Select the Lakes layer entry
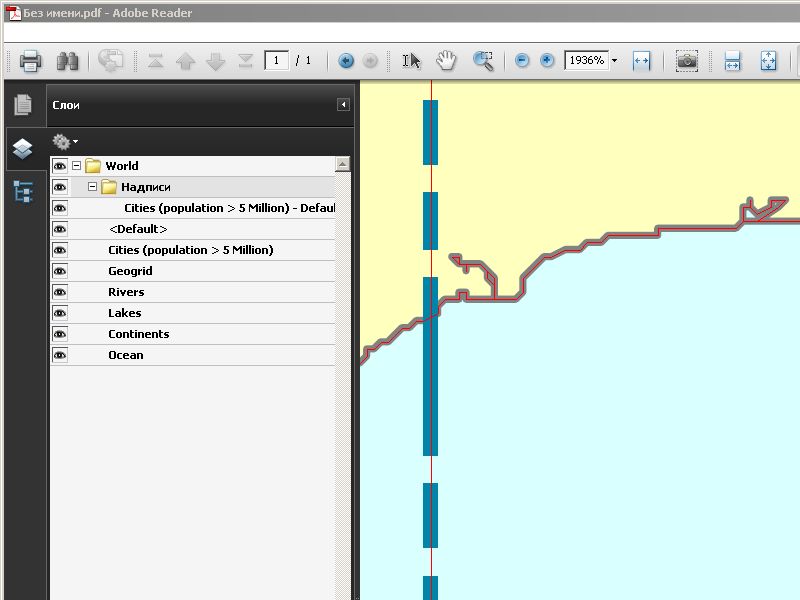The image size is (800, 600). pos(125,313)
